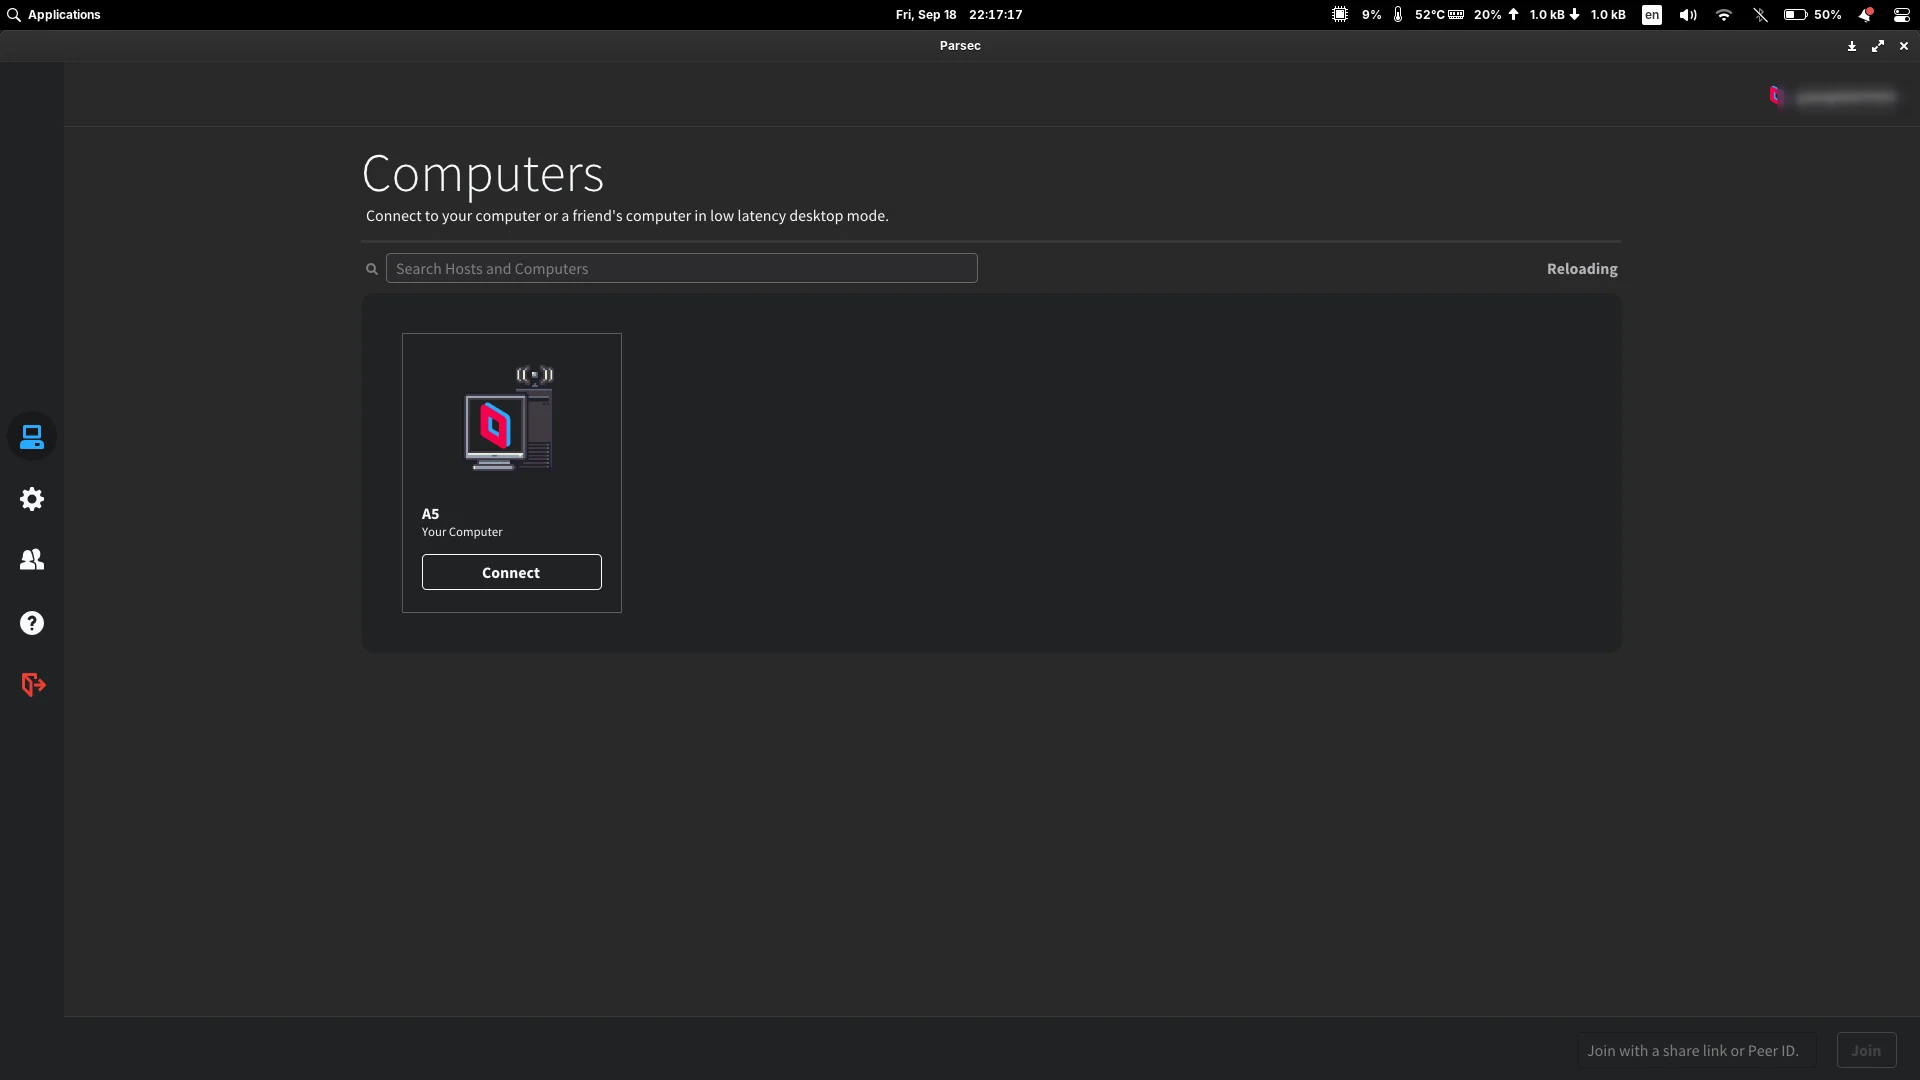
Task: Open the Applications menu in top panel
Action: pos(54,15)
